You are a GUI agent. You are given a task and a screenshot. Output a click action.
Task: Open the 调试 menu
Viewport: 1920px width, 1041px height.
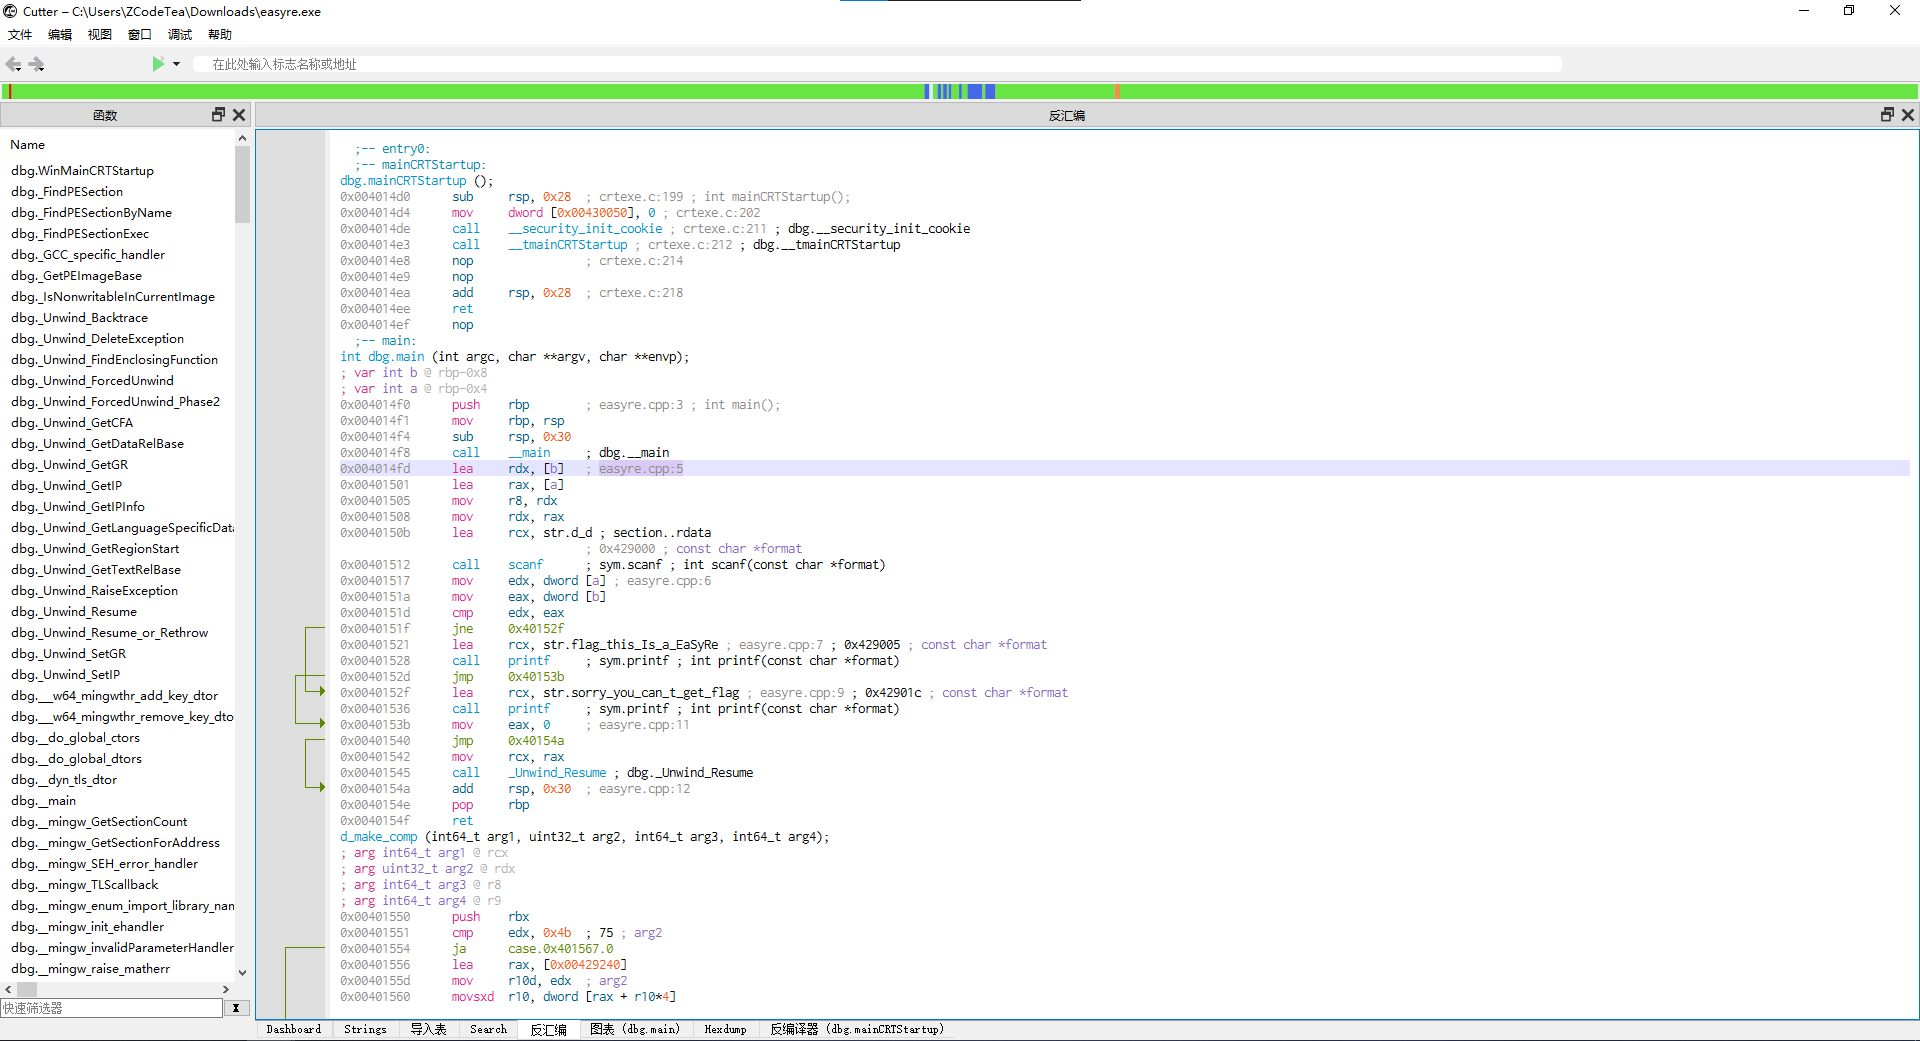[x=180, y=35]
